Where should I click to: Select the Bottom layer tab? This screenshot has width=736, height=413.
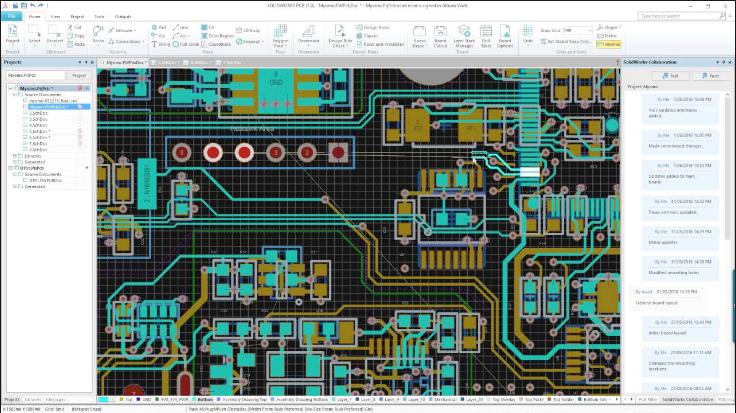203,399
